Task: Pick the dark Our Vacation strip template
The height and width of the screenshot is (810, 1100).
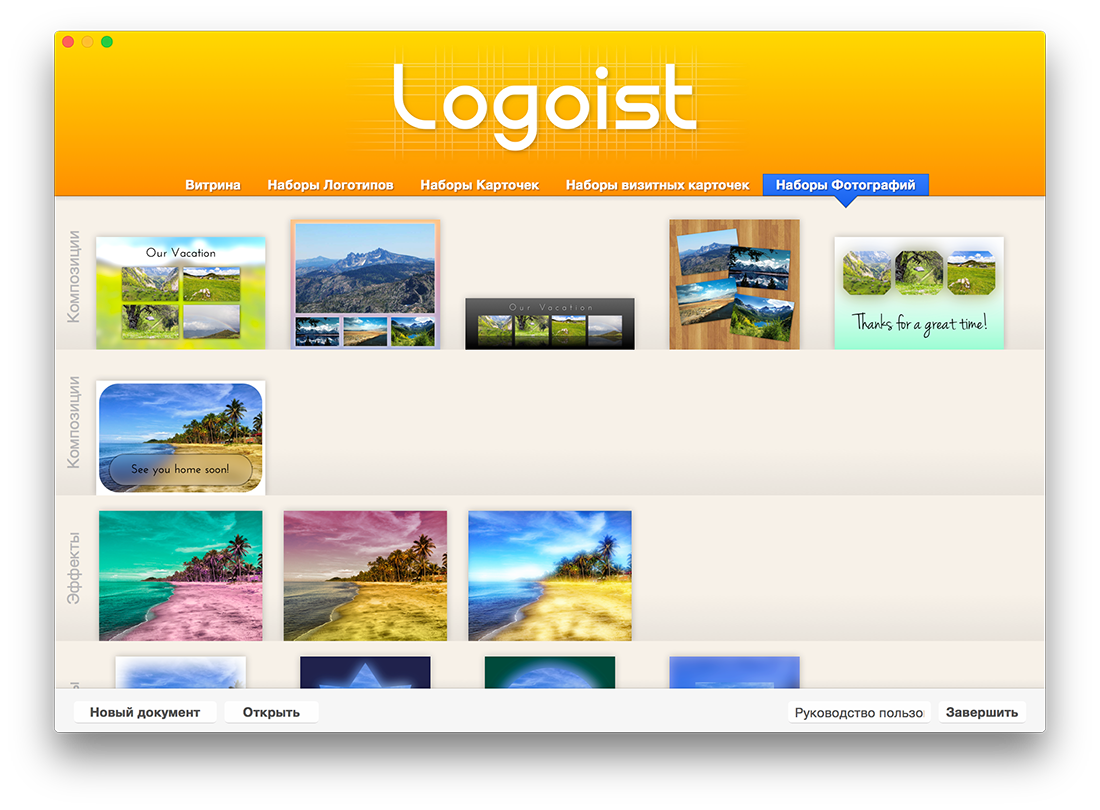Action: point(550,323)
